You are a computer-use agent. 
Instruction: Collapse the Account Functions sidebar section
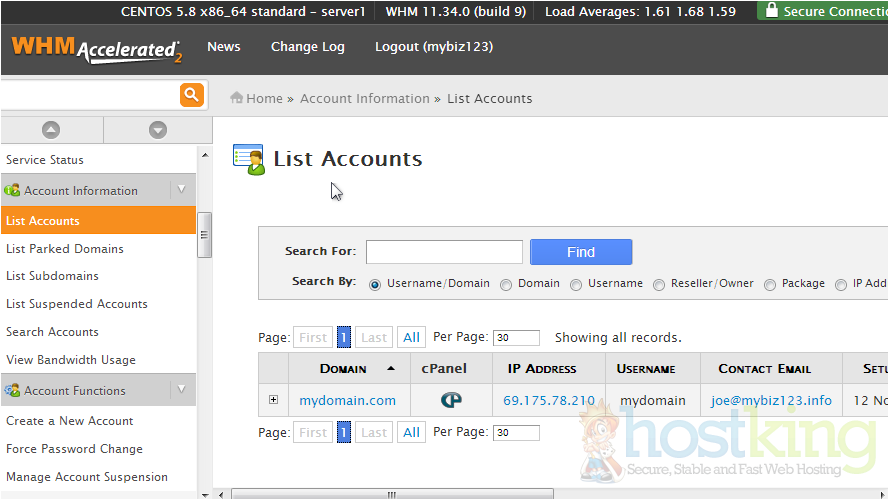point(181,390)
